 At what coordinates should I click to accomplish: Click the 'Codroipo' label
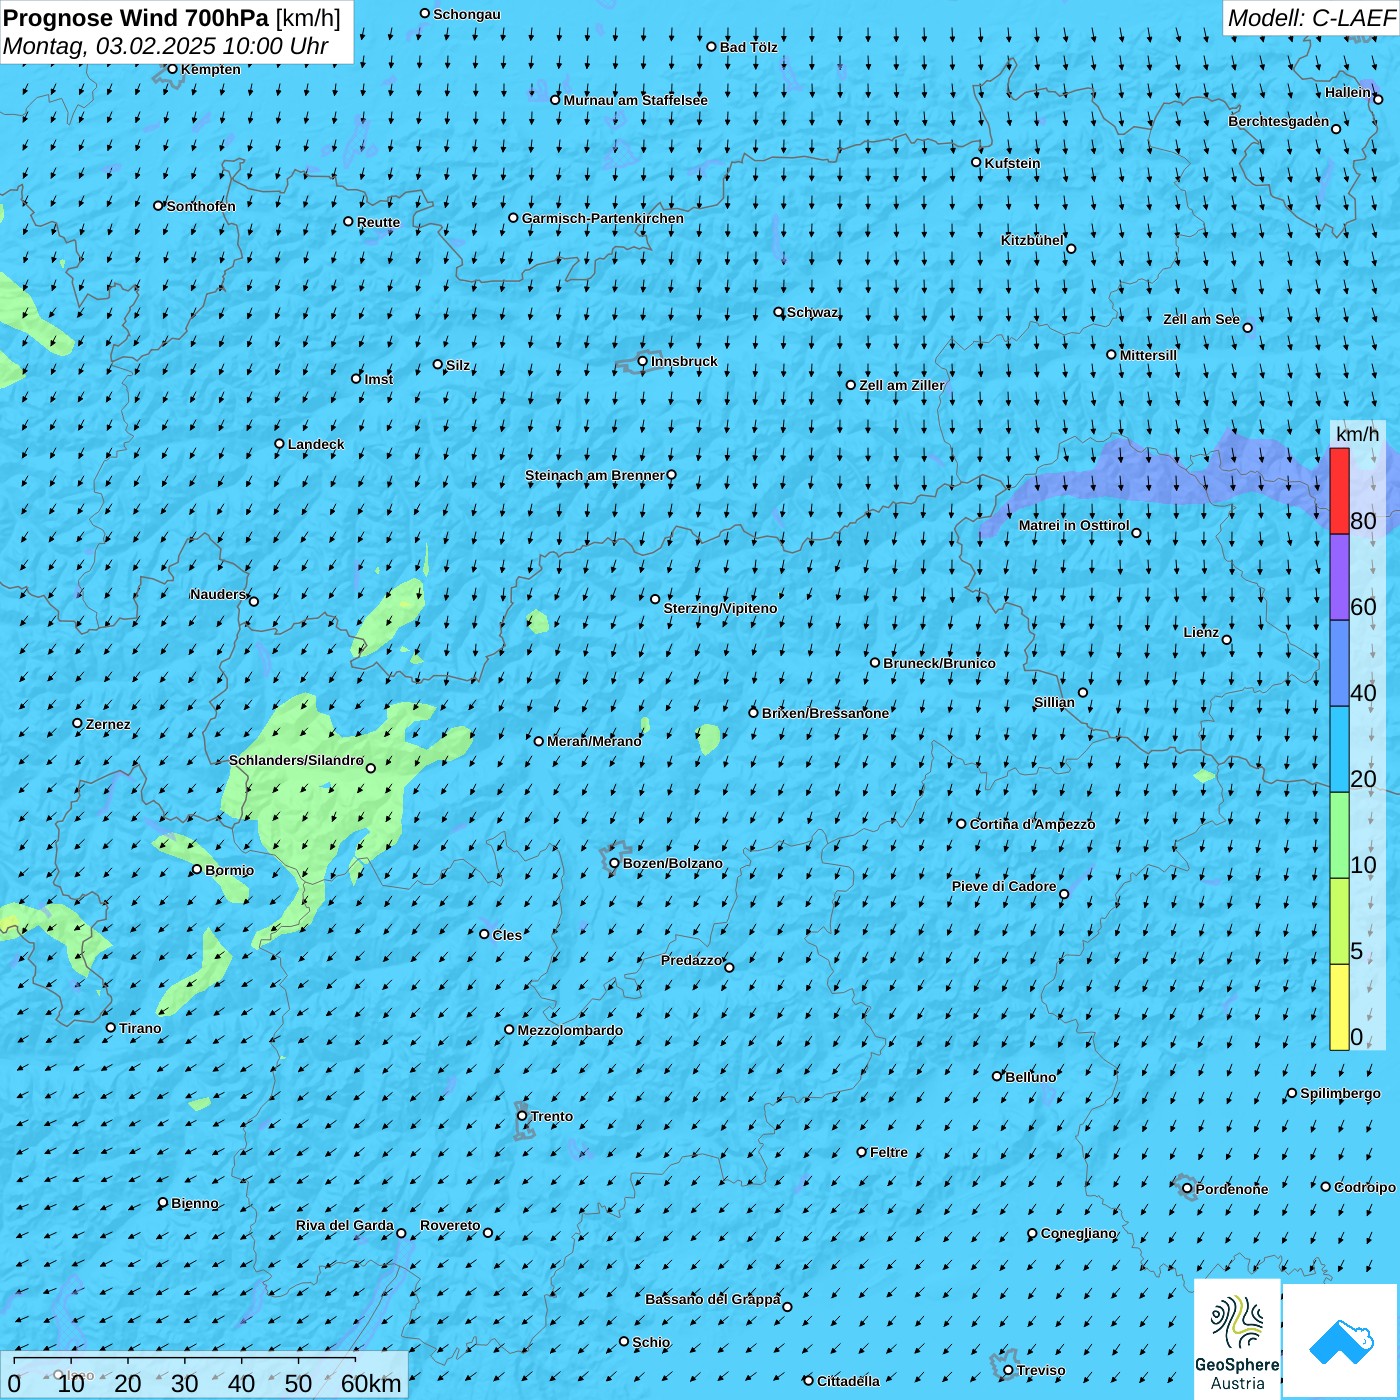[x=1365, y=1187]
